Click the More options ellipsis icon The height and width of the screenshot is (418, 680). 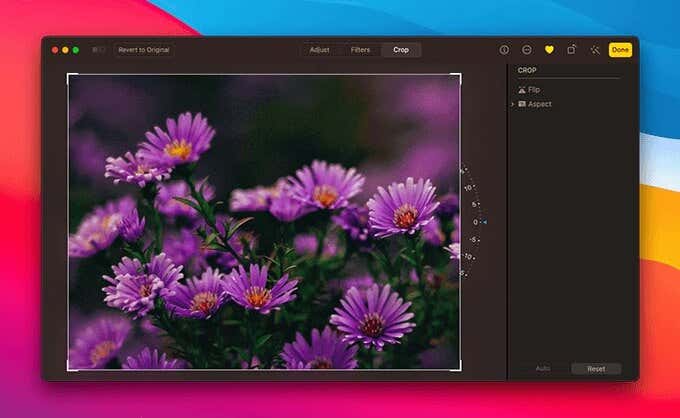(x=526, y=50)
